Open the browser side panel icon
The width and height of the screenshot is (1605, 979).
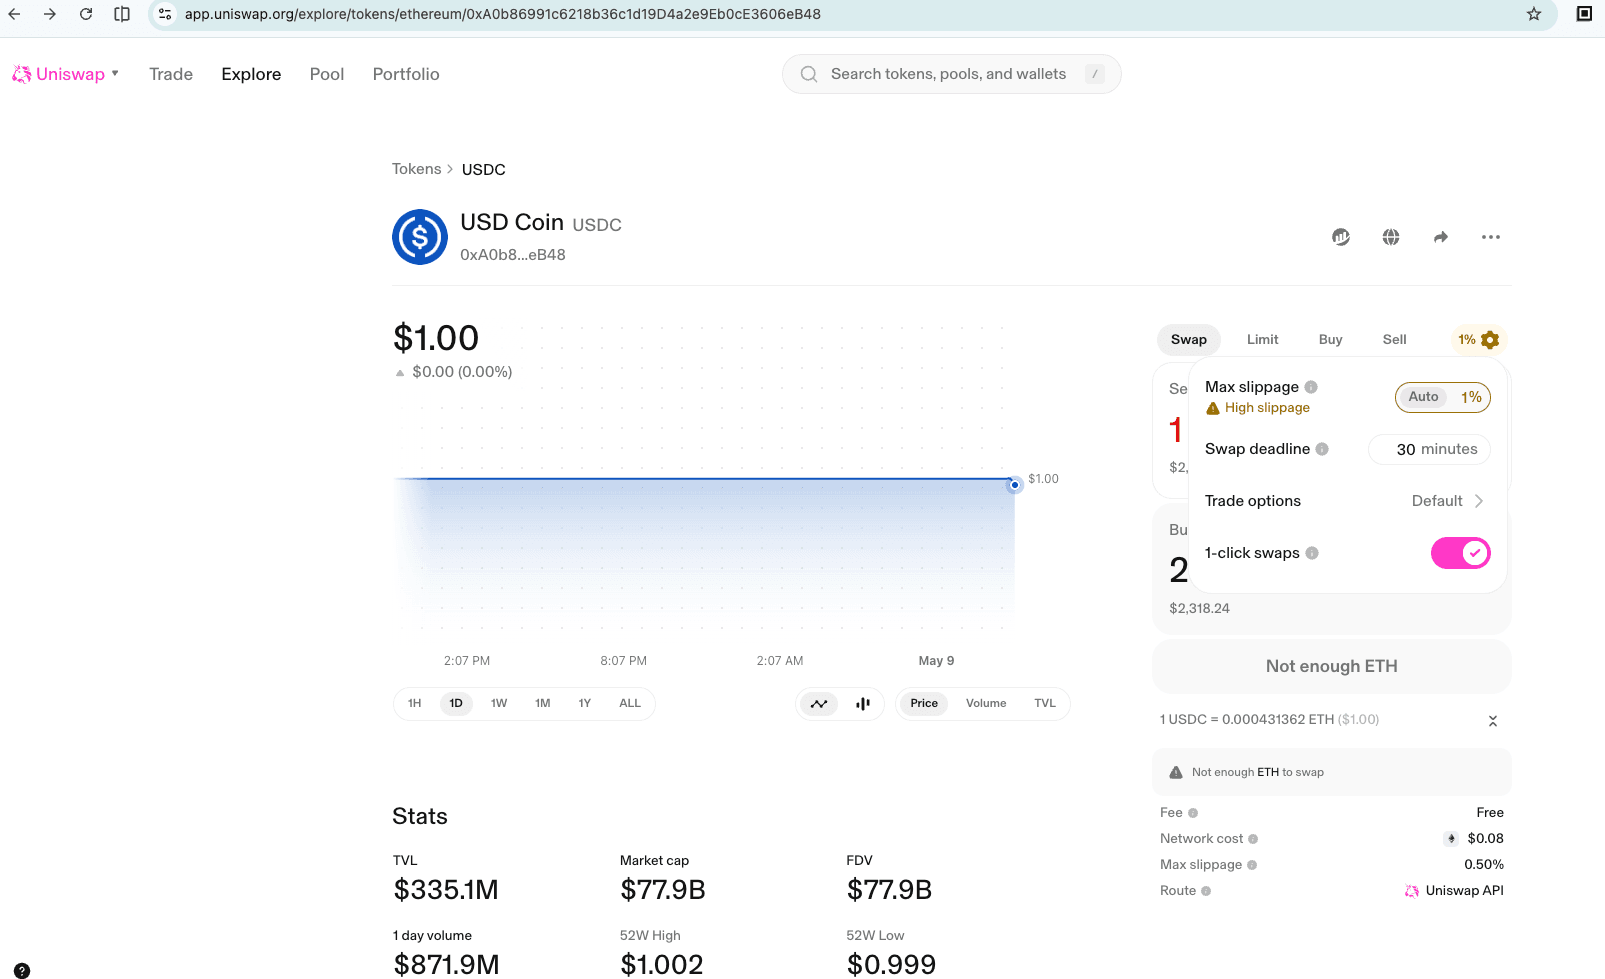[122, 14]
